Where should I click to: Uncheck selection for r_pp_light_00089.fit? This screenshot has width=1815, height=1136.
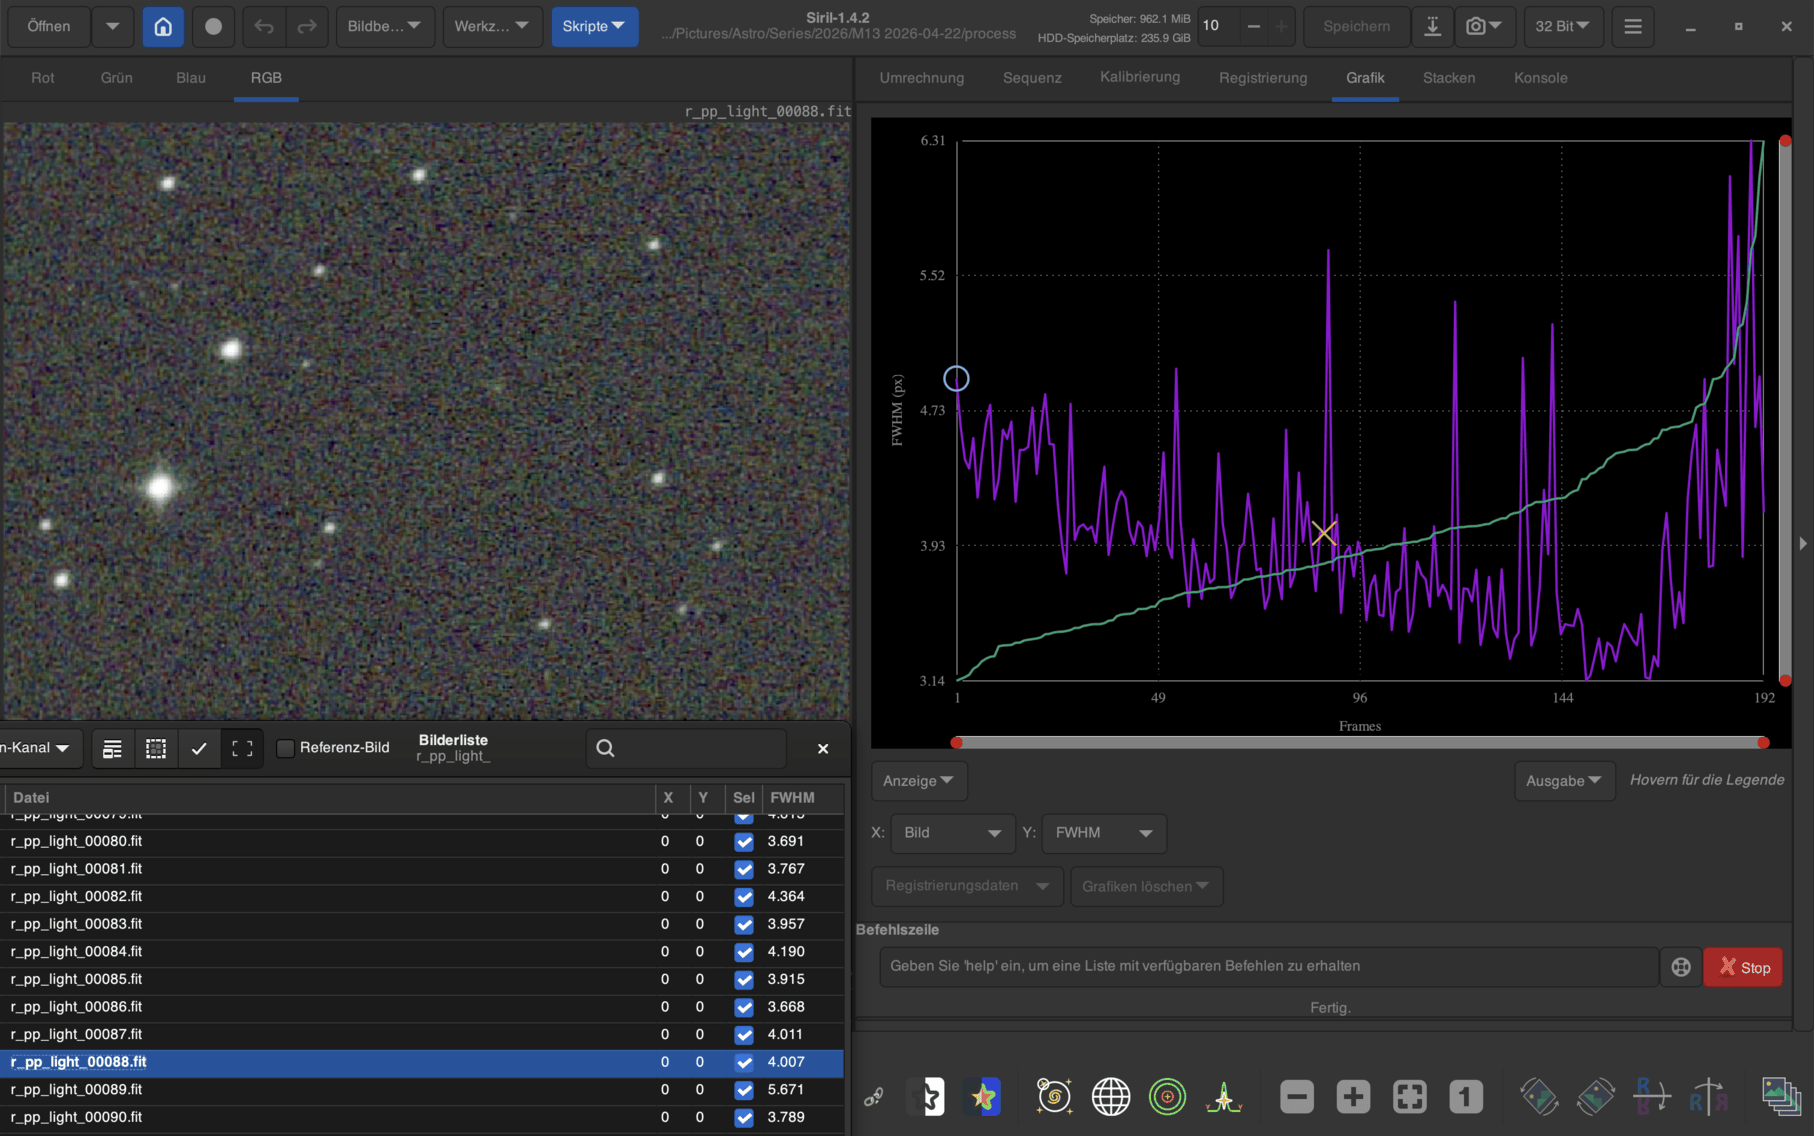pyautogui.click(x=743, y=1090)
